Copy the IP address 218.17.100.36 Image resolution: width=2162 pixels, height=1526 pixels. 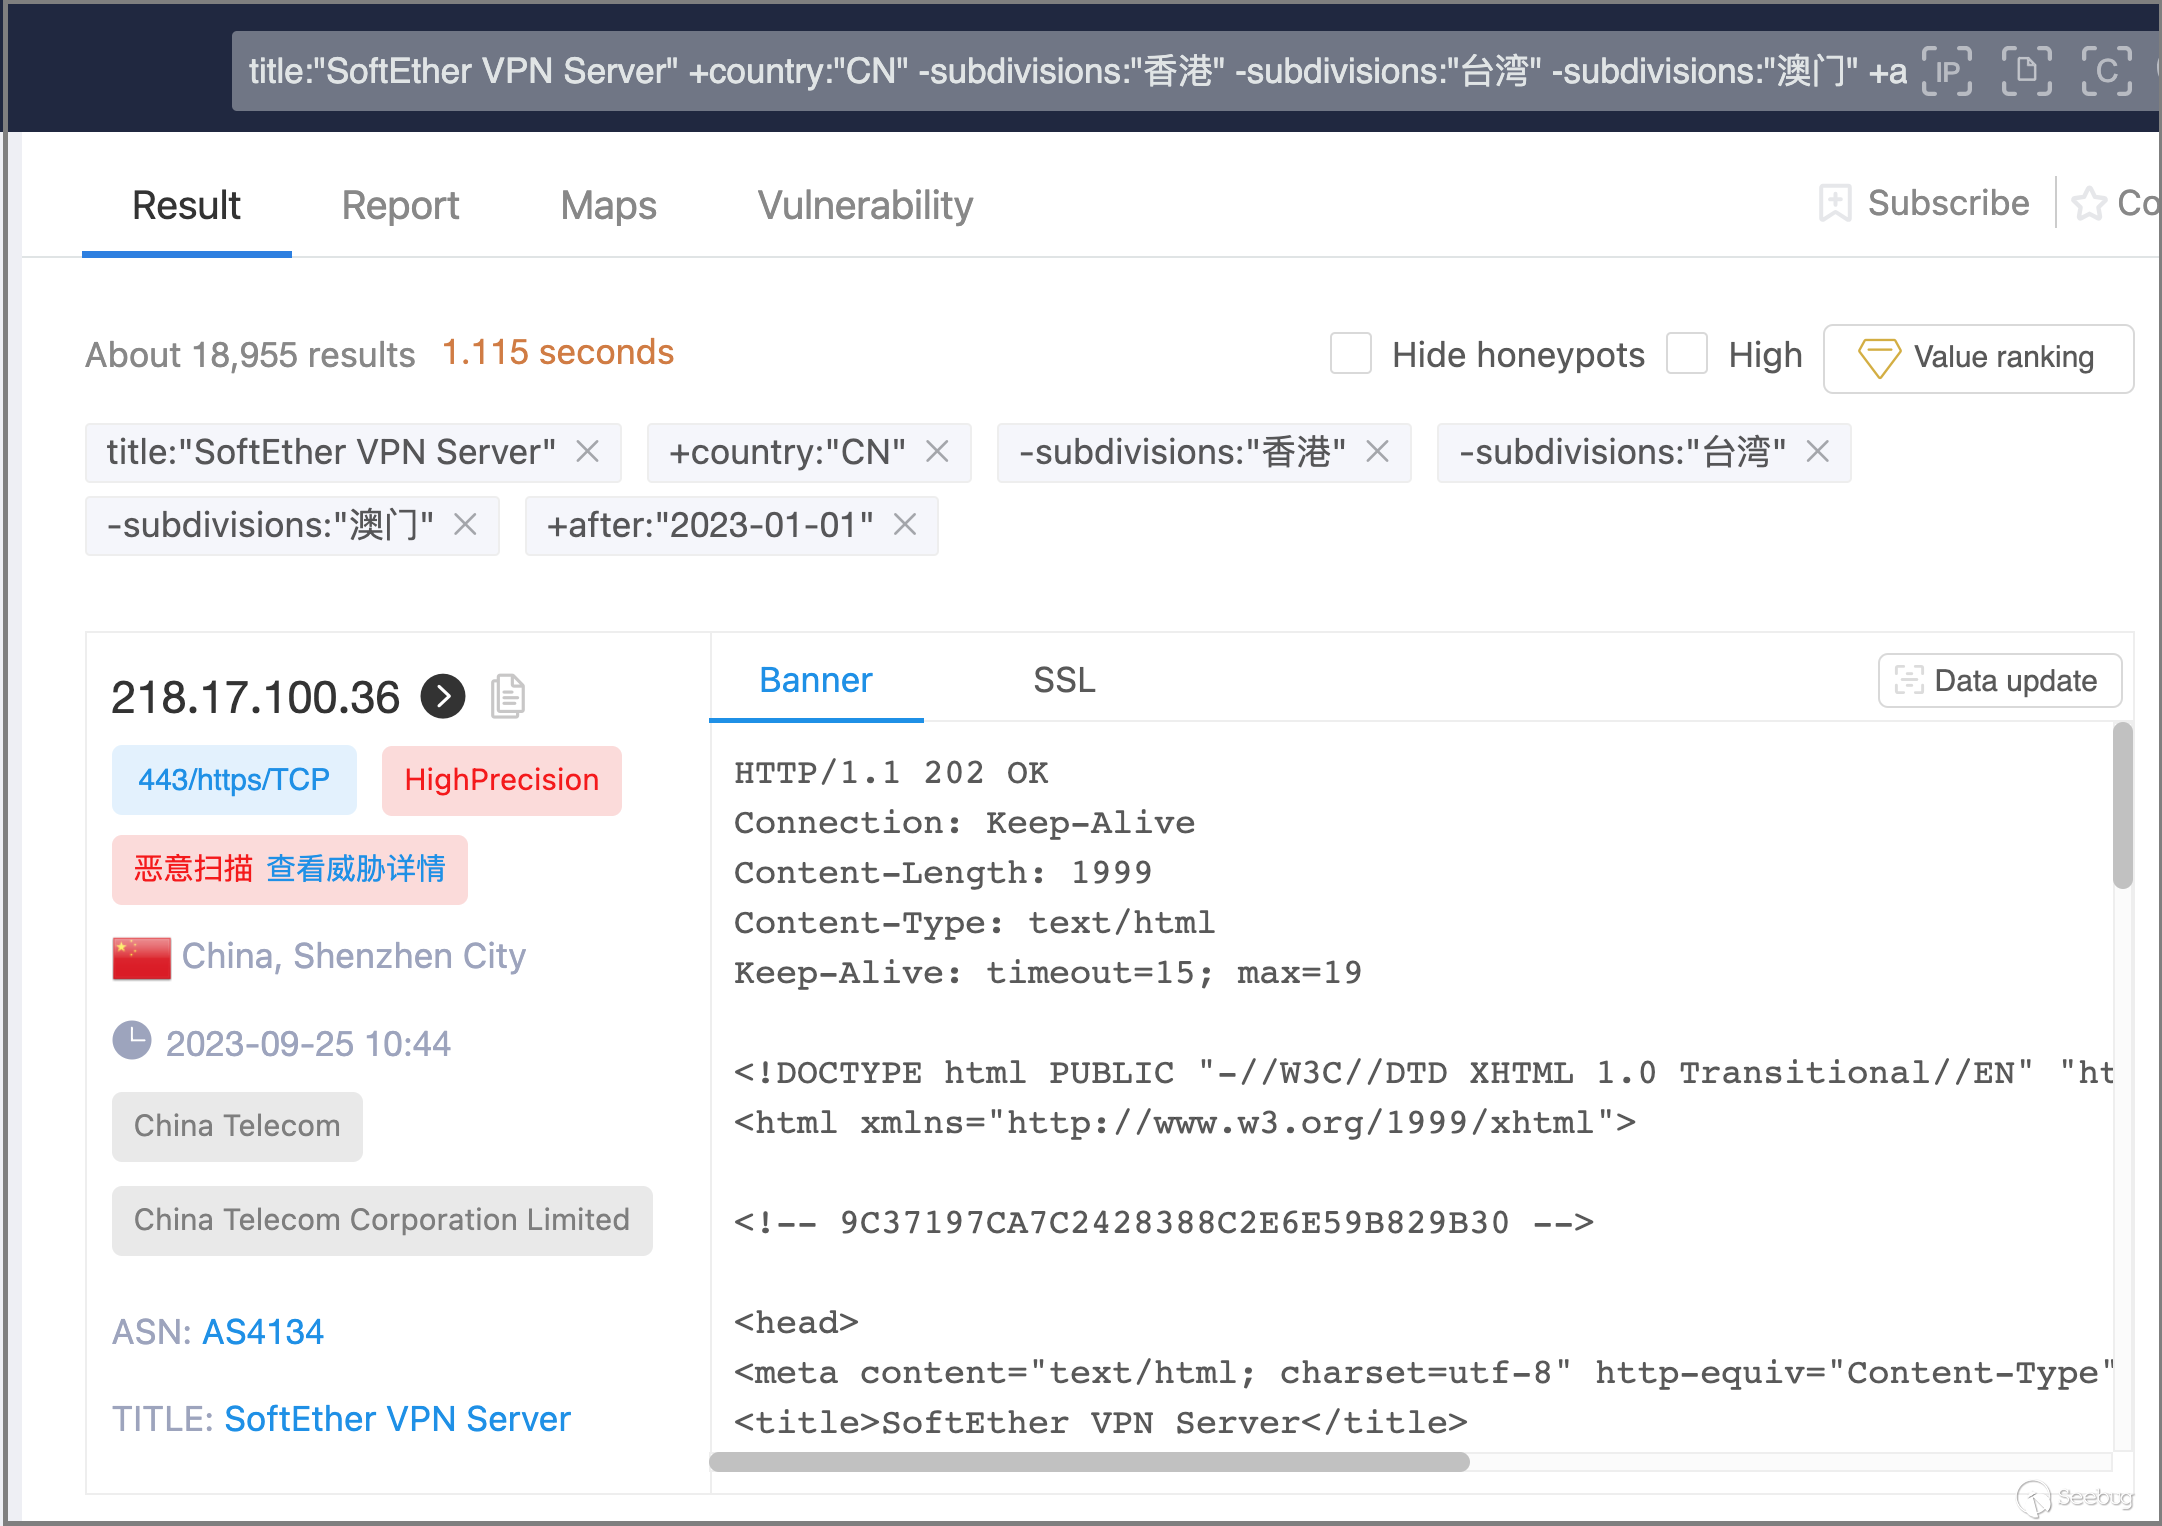click(508, 696)
